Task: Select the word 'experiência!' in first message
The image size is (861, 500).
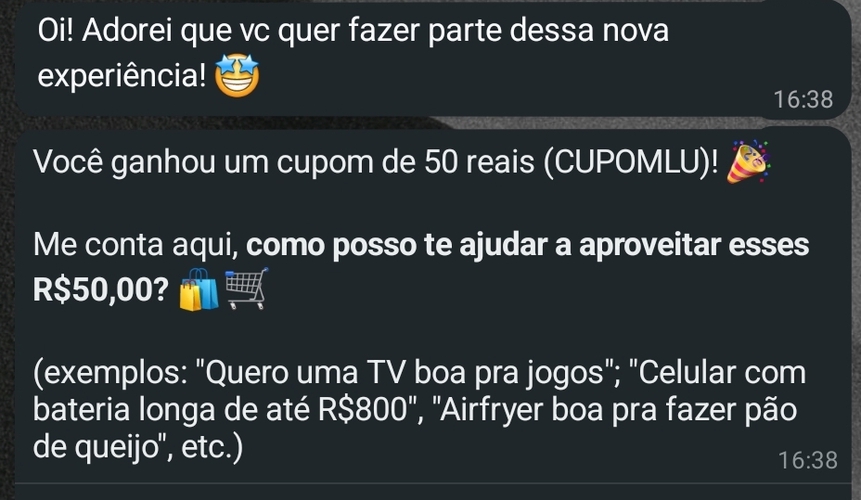Action: point(121,76)
